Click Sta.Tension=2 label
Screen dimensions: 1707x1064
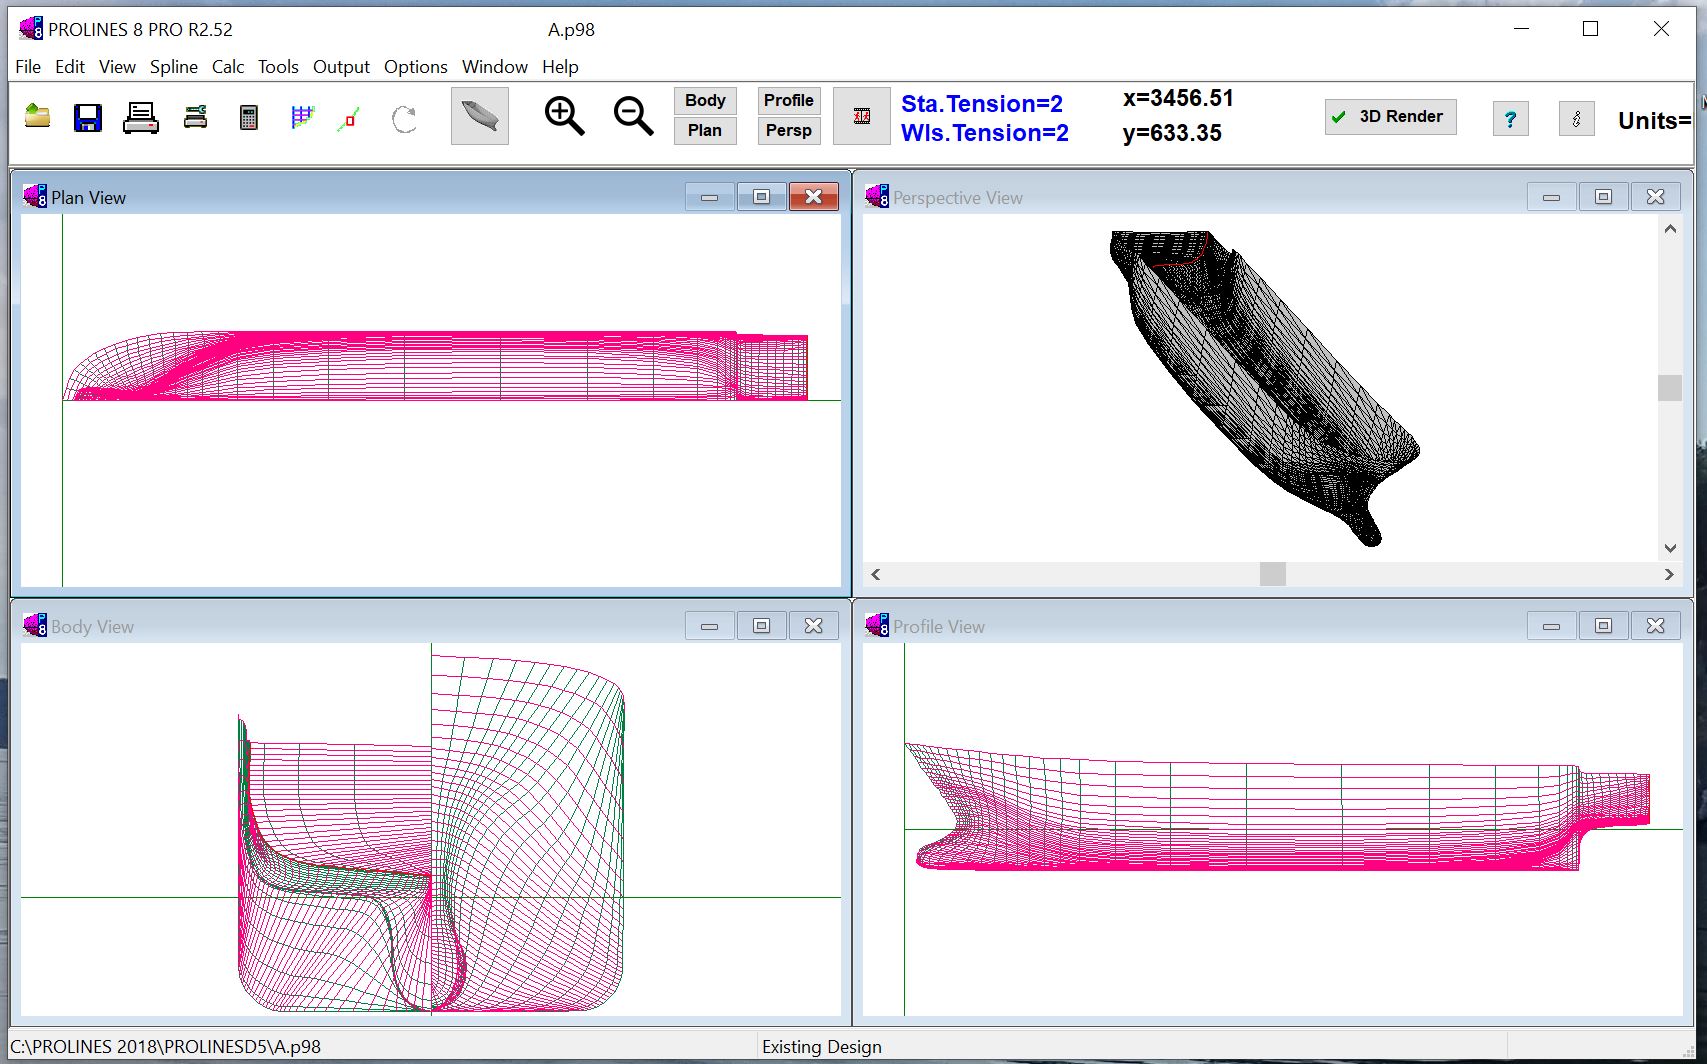(982, 104)
